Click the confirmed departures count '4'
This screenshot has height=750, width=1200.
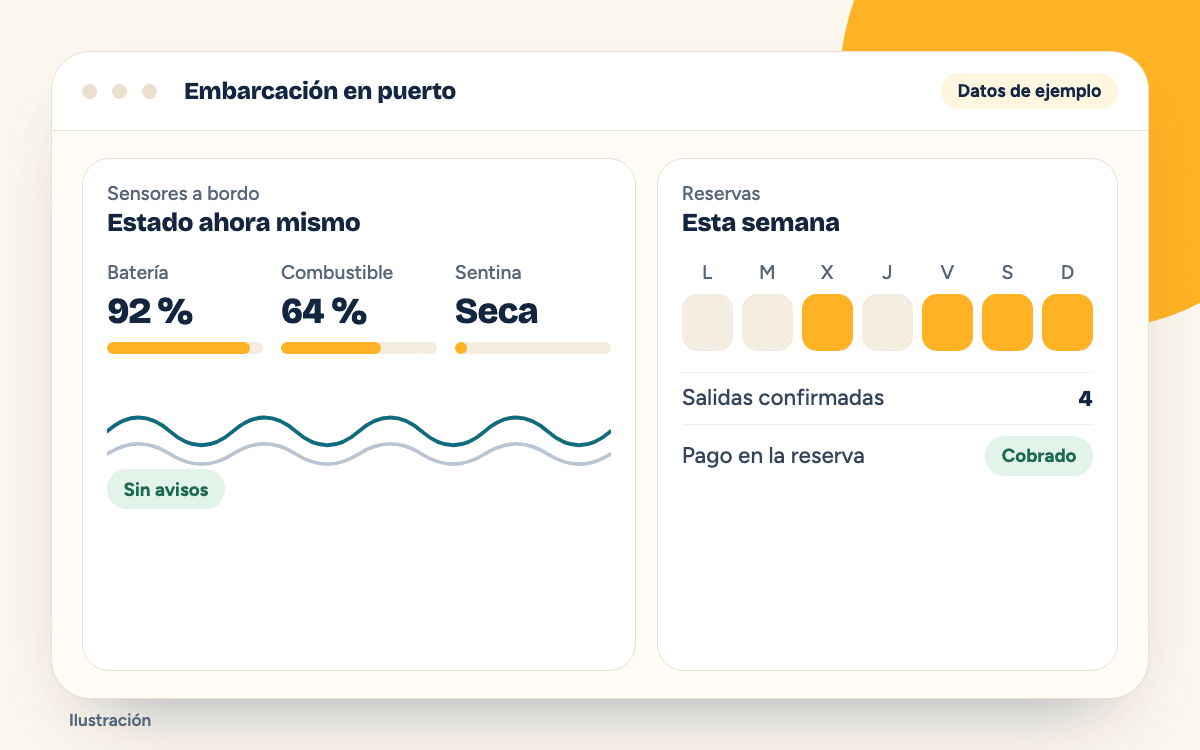(x=1085, y=399)
